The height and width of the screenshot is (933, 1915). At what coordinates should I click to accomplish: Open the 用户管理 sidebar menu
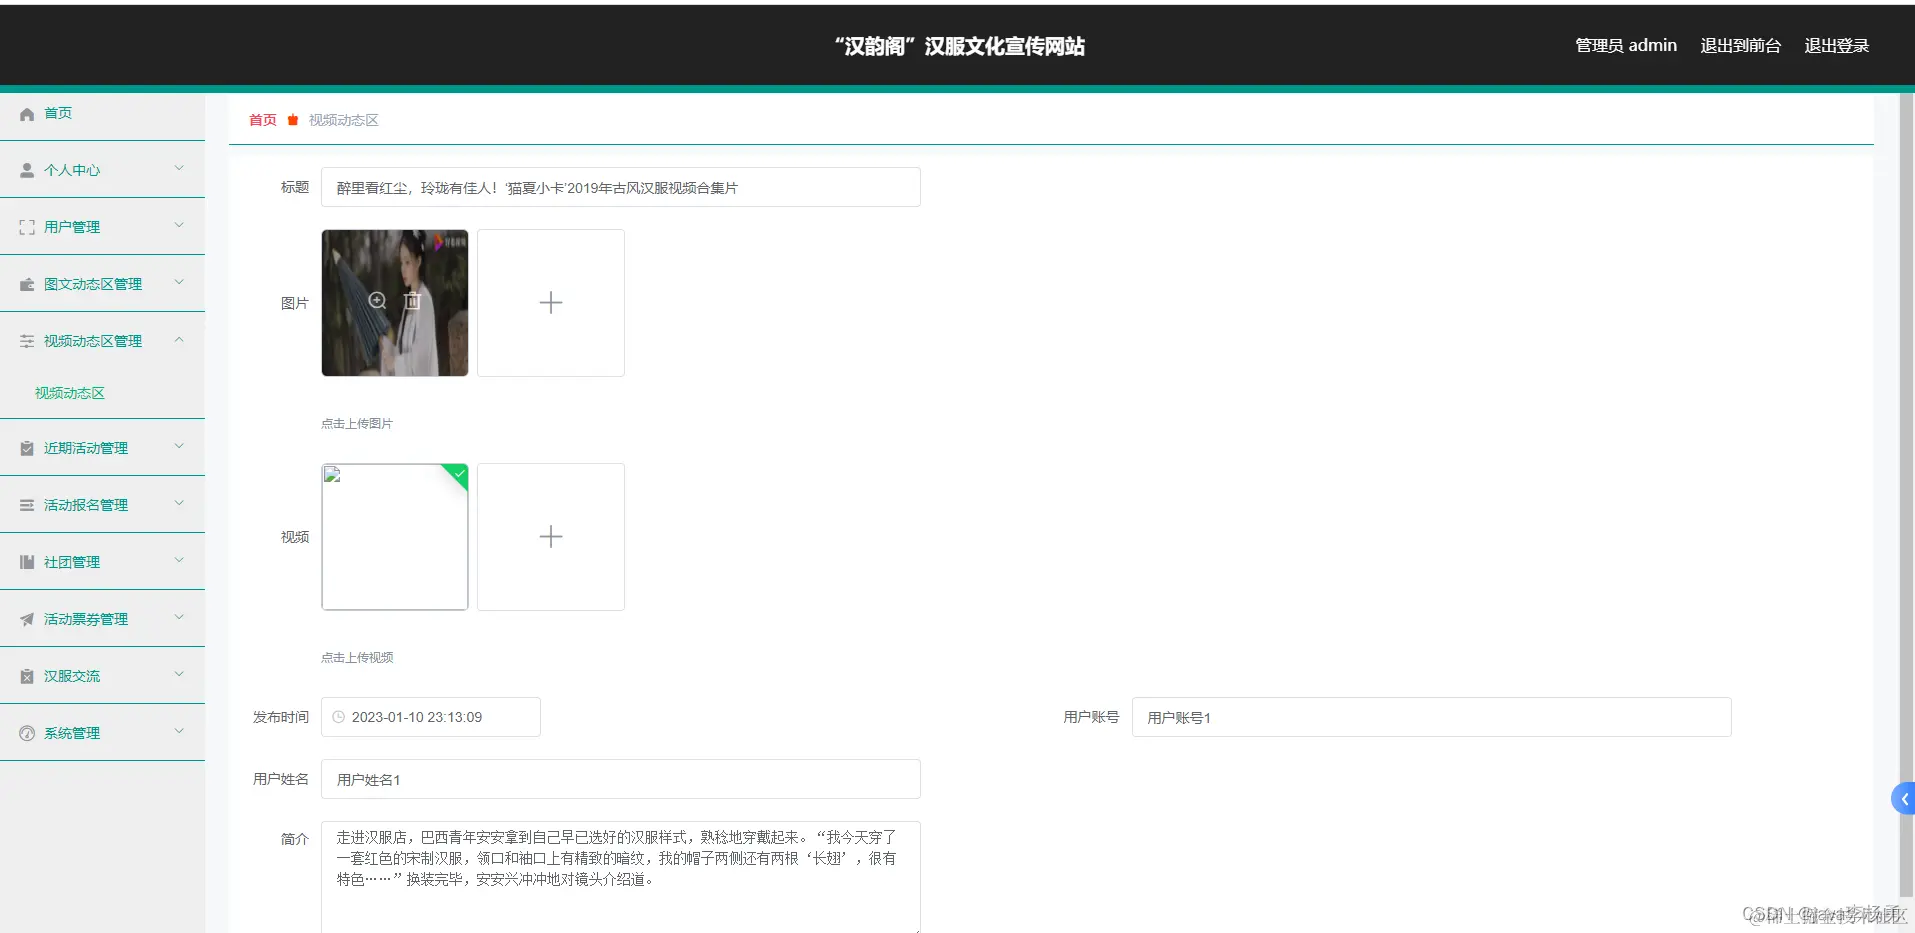tap(102, 227)
